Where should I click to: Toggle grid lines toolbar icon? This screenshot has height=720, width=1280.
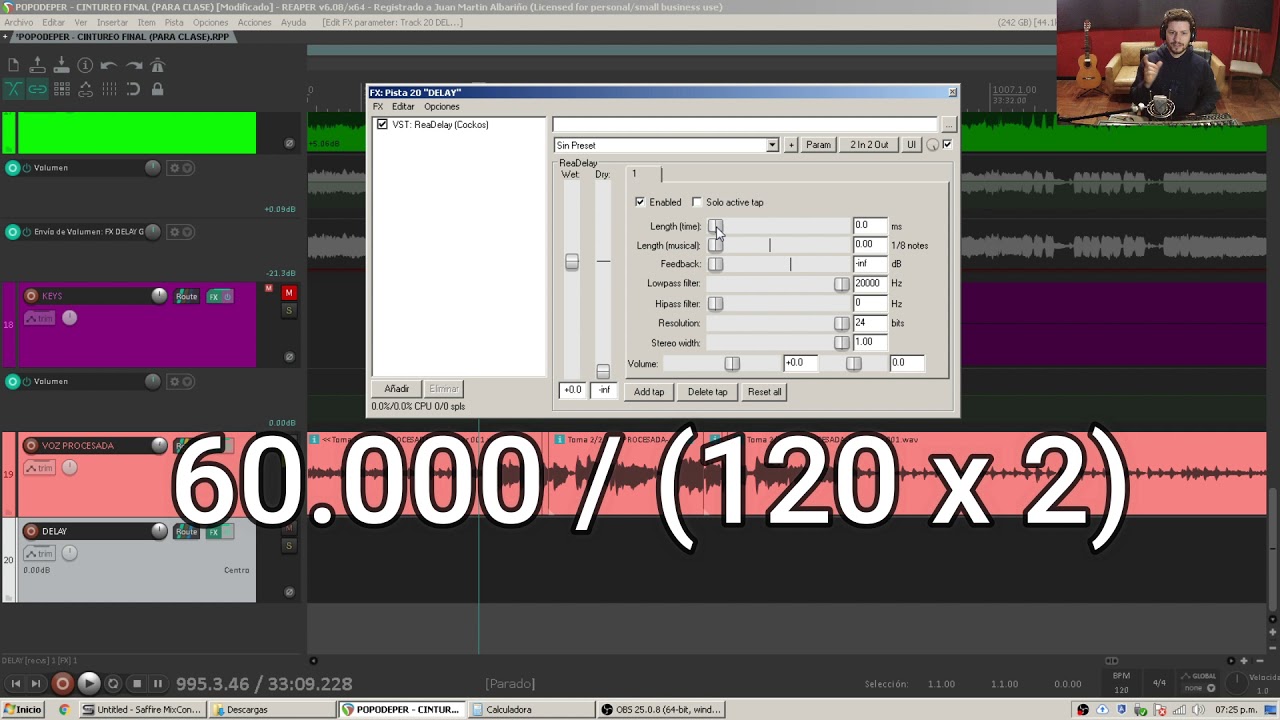point(109,89)
